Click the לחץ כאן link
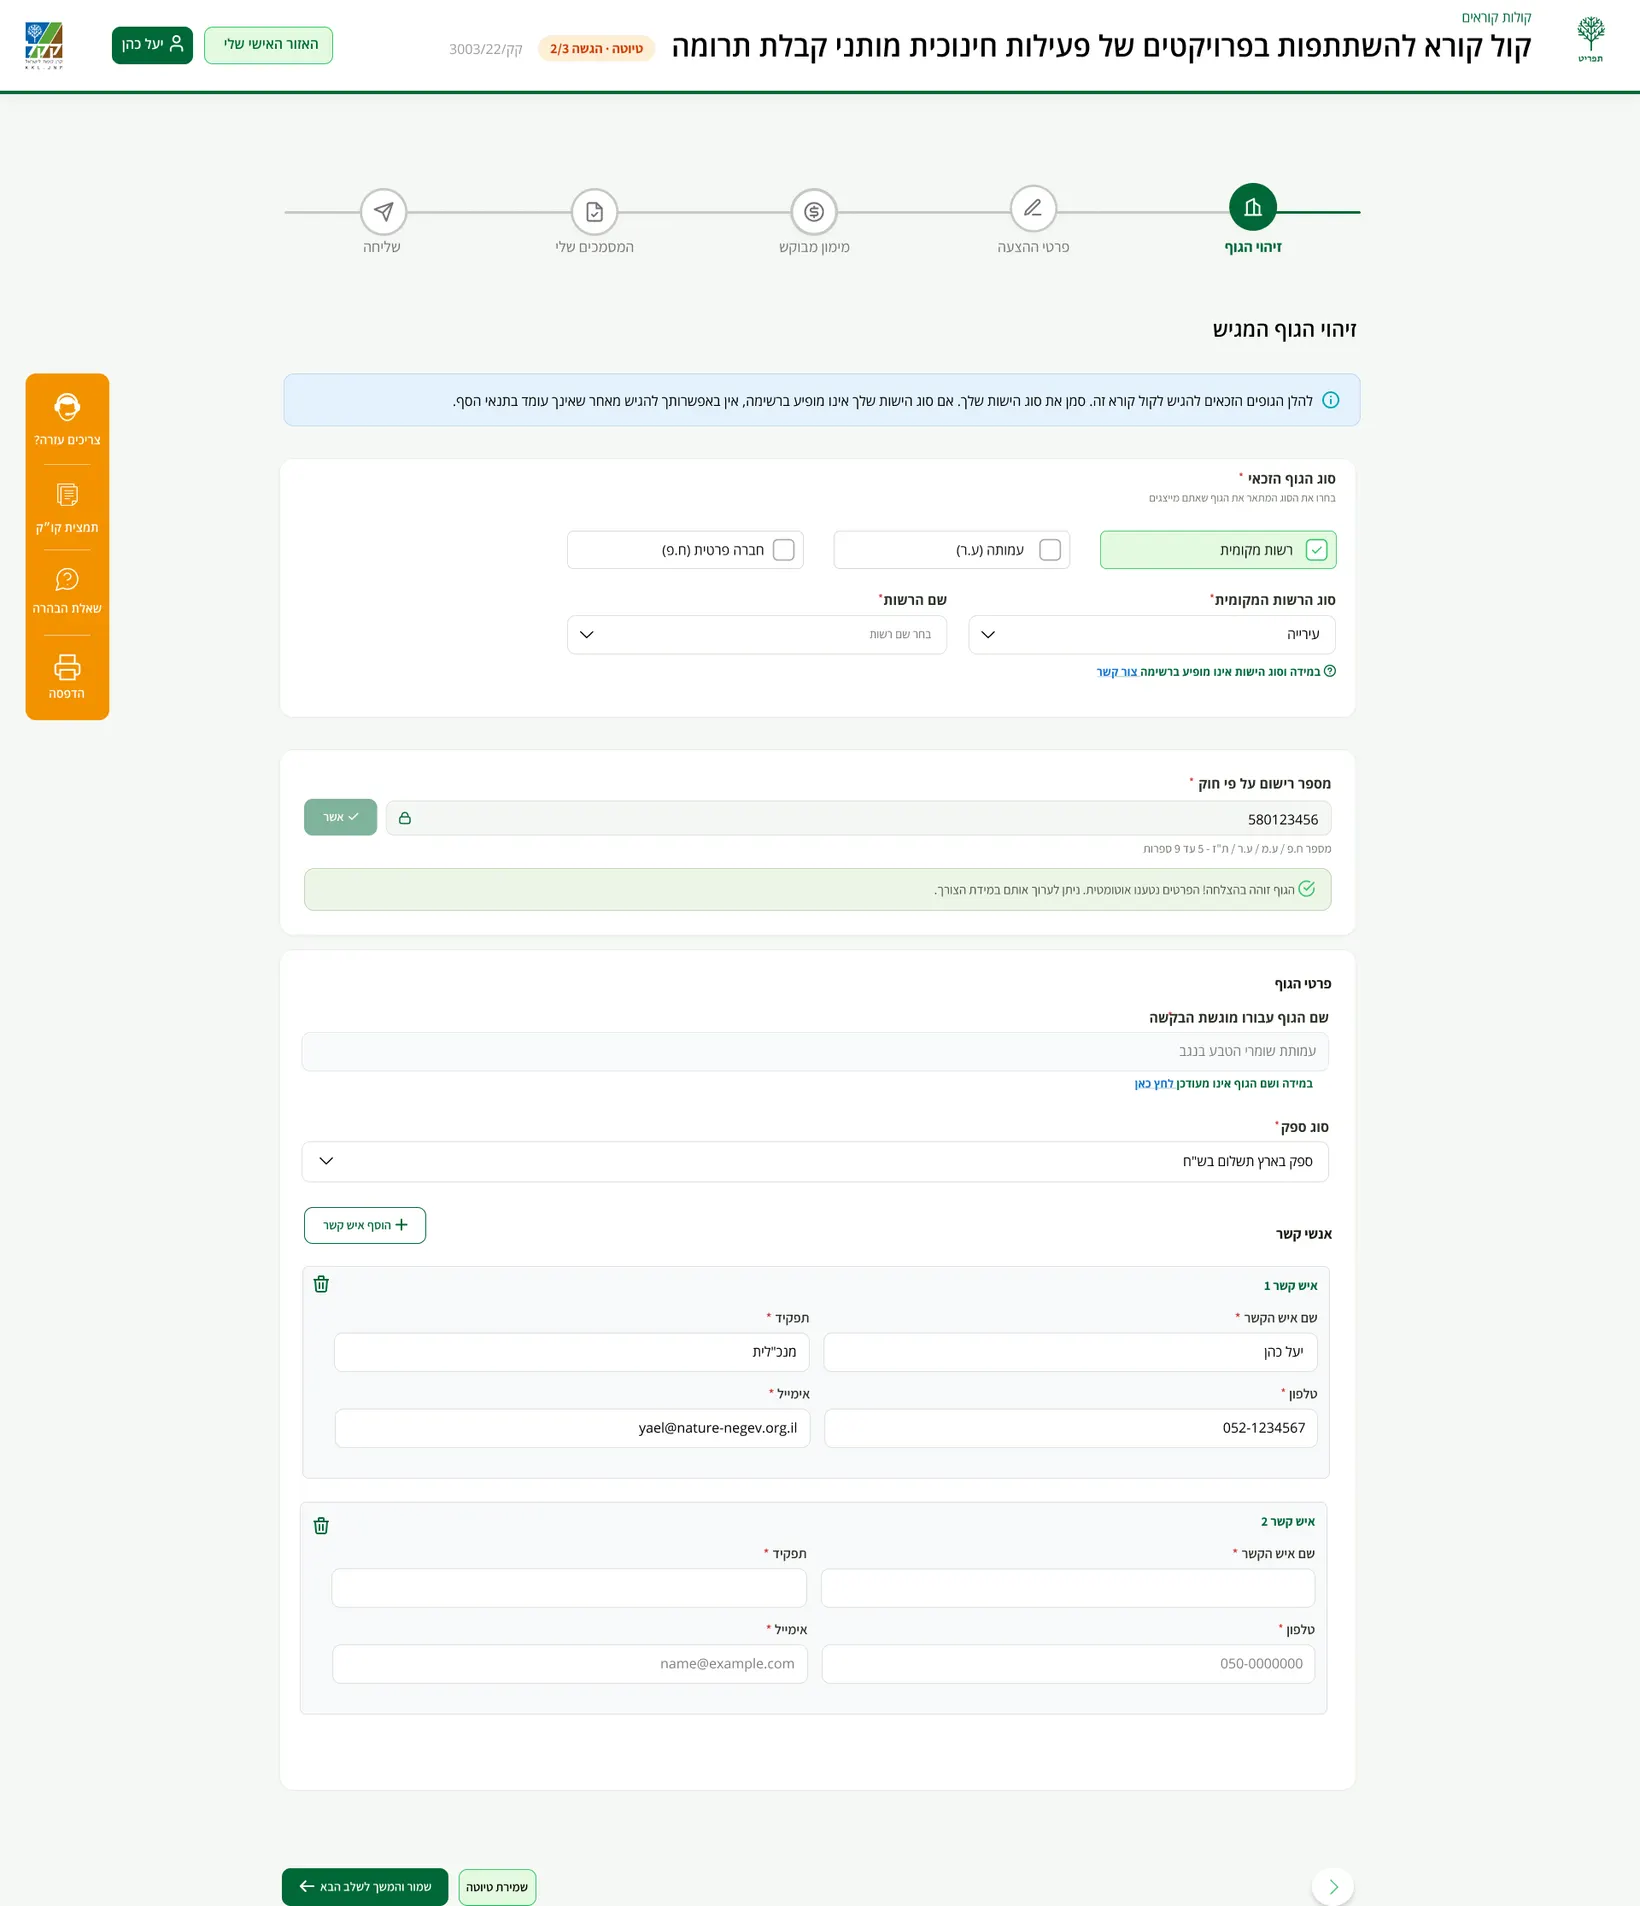The width and height of the screenshot is (1640, 1906). pos(1154,1084)
